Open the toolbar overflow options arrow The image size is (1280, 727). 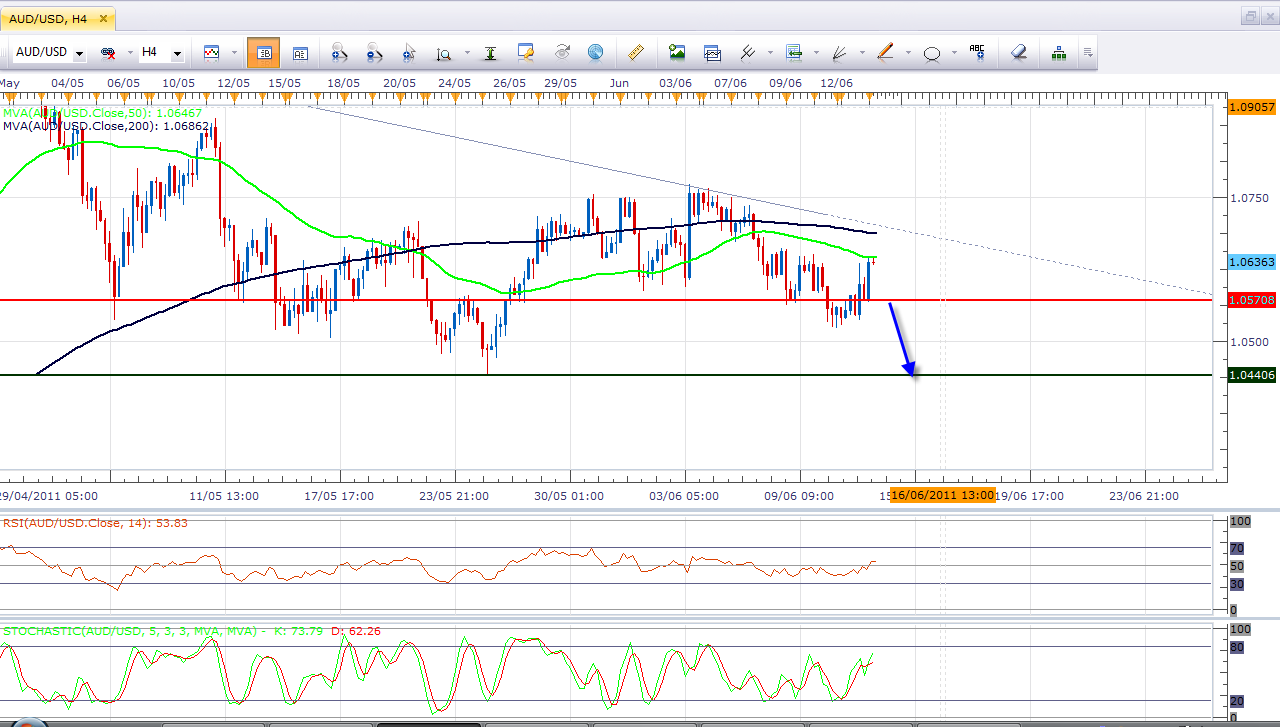[x=1087, y=53]
